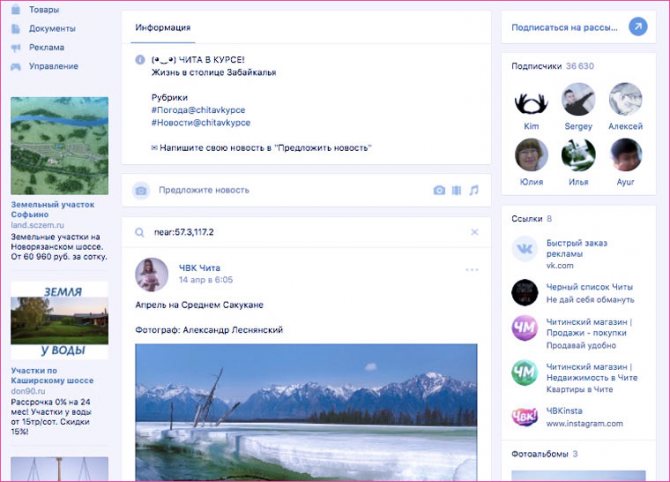Image resolution: width=670 pixels, height=482 pixels.
Task: Click Алексей's name under Подписчики
Action: pos(626,126)
